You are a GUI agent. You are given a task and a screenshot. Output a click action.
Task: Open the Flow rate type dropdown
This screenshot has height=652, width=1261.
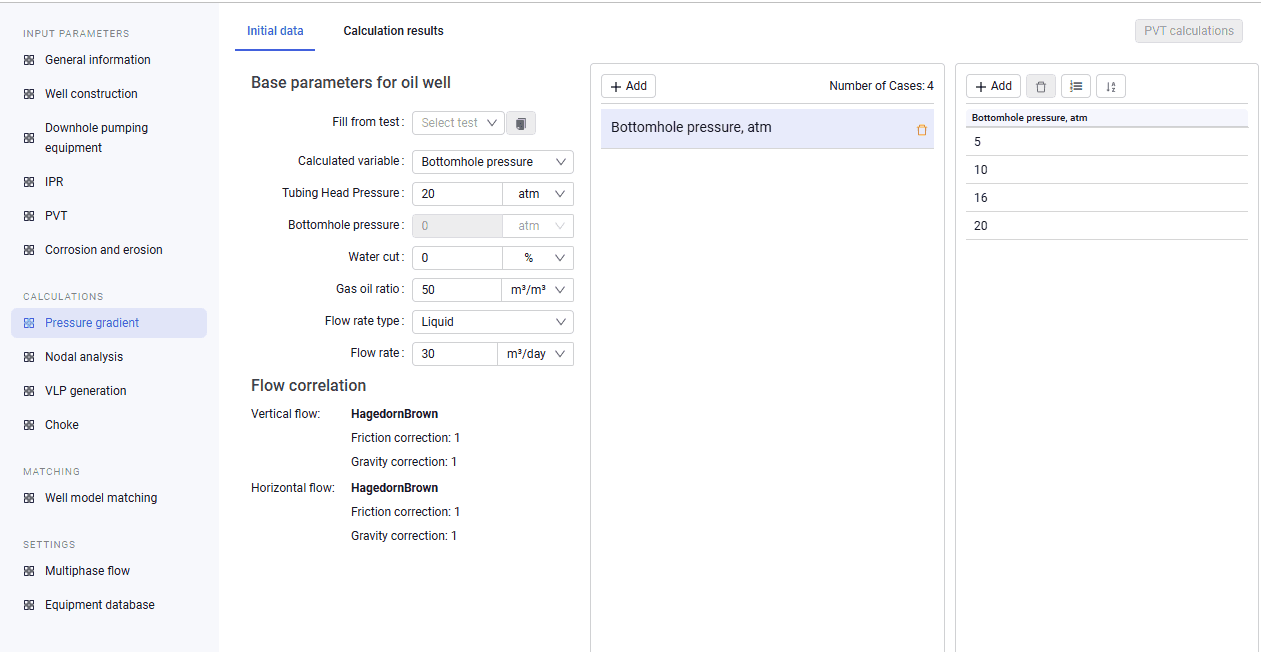[x=493, y=322]
